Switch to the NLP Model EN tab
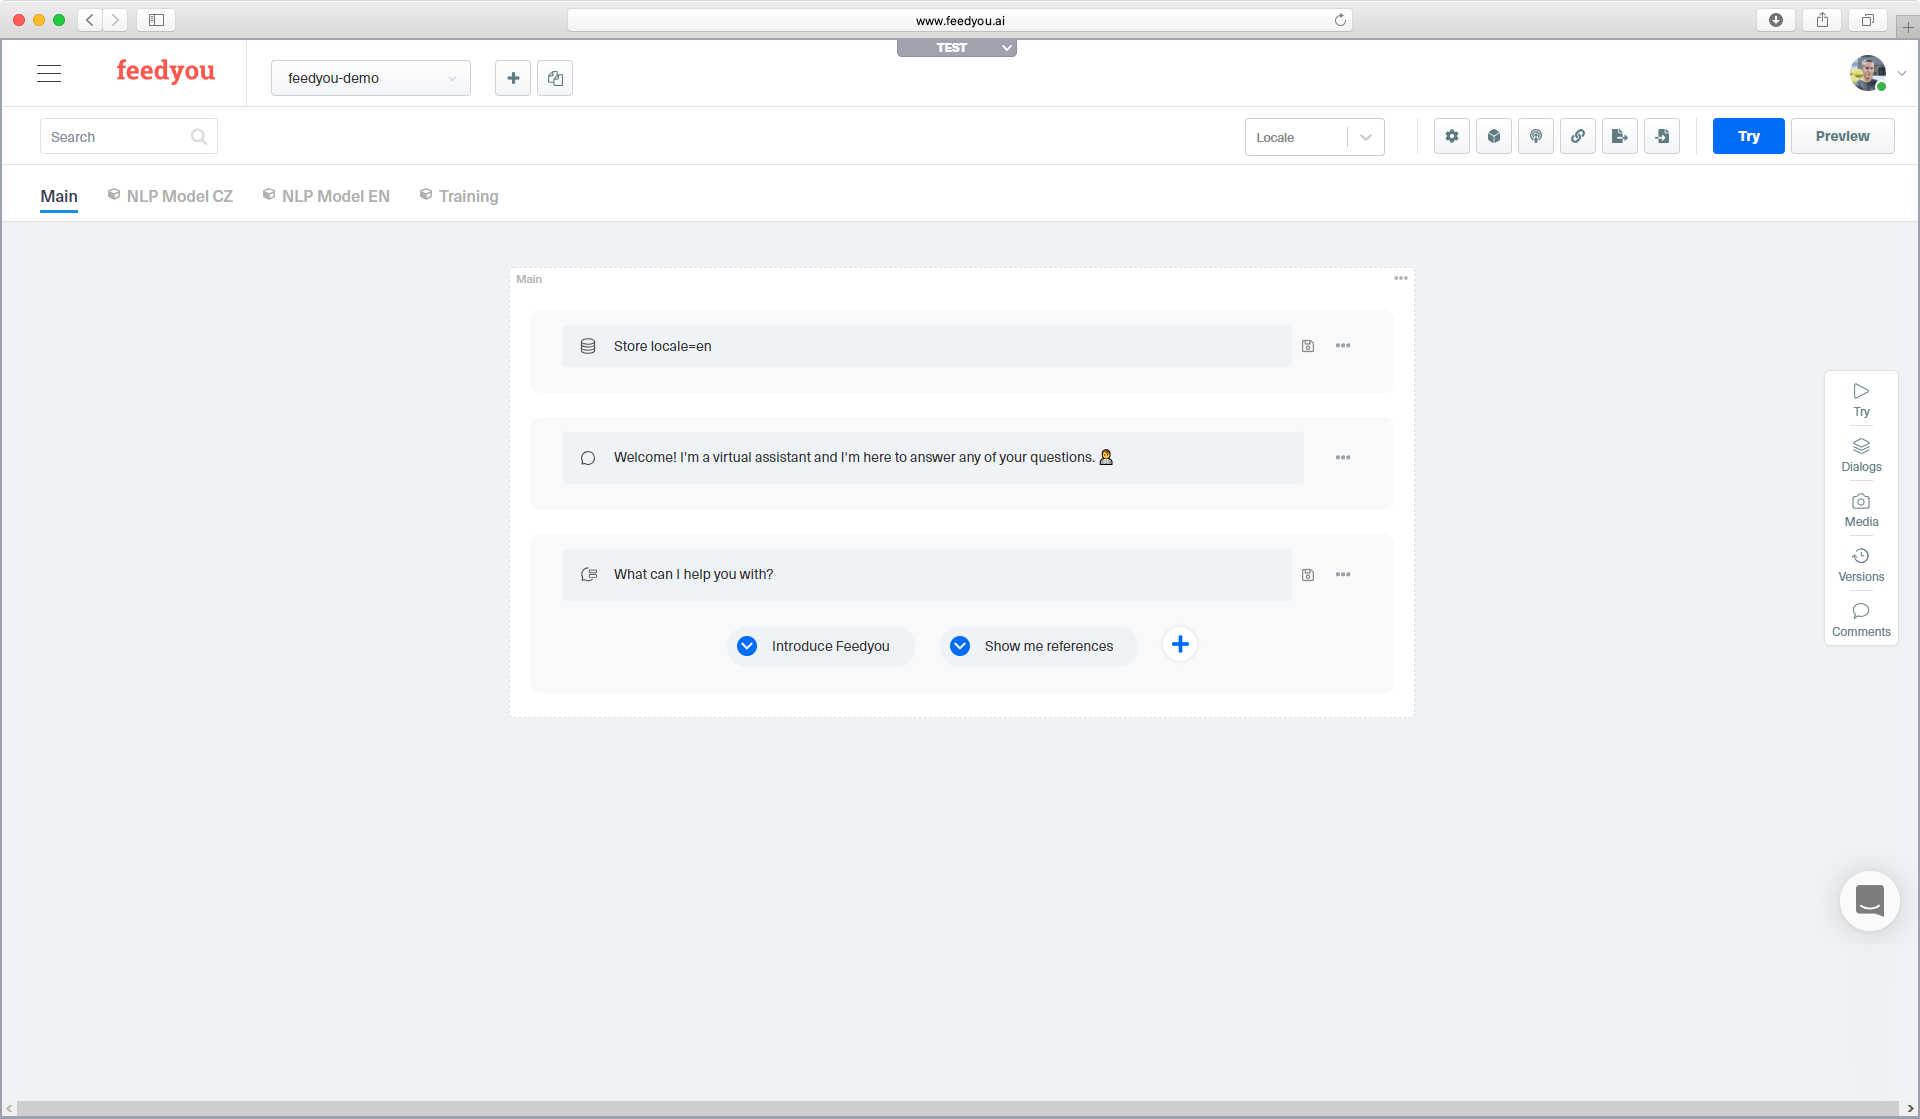This screenshot has width=1920, height=1119. 334,196
